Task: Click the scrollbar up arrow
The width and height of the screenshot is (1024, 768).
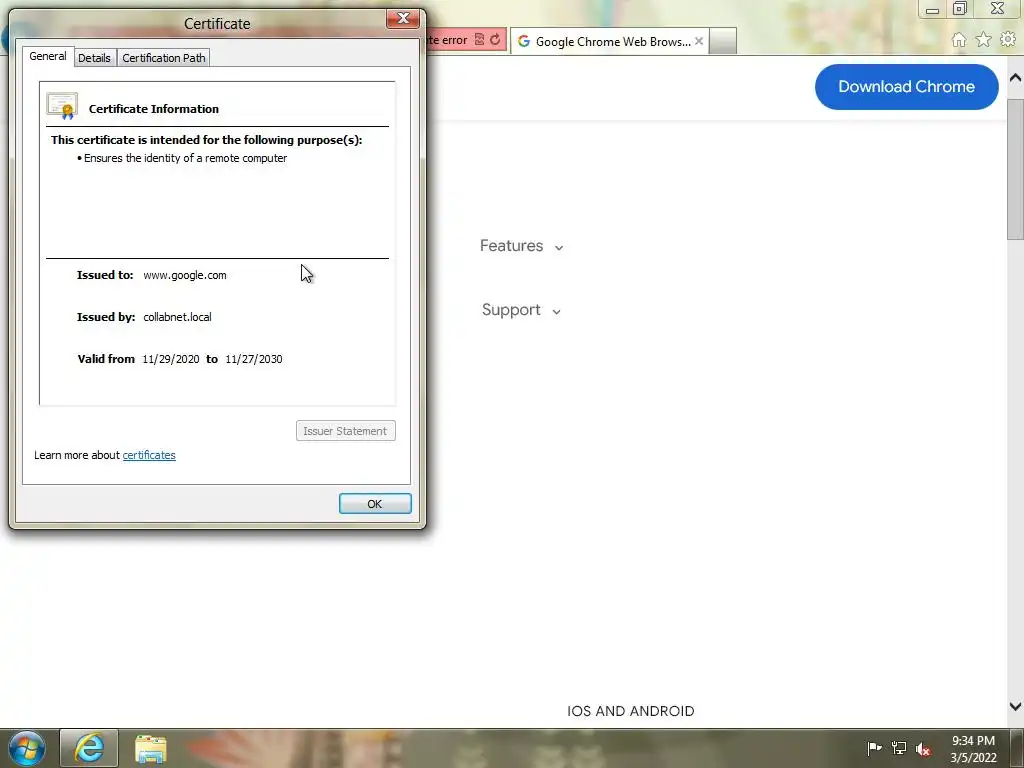Action: pos(1016,78)
